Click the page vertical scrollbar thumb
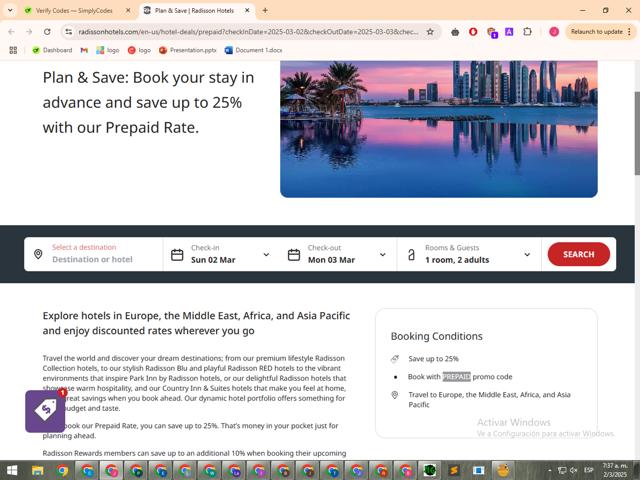 pyautogui.click(x=637, y=133)
